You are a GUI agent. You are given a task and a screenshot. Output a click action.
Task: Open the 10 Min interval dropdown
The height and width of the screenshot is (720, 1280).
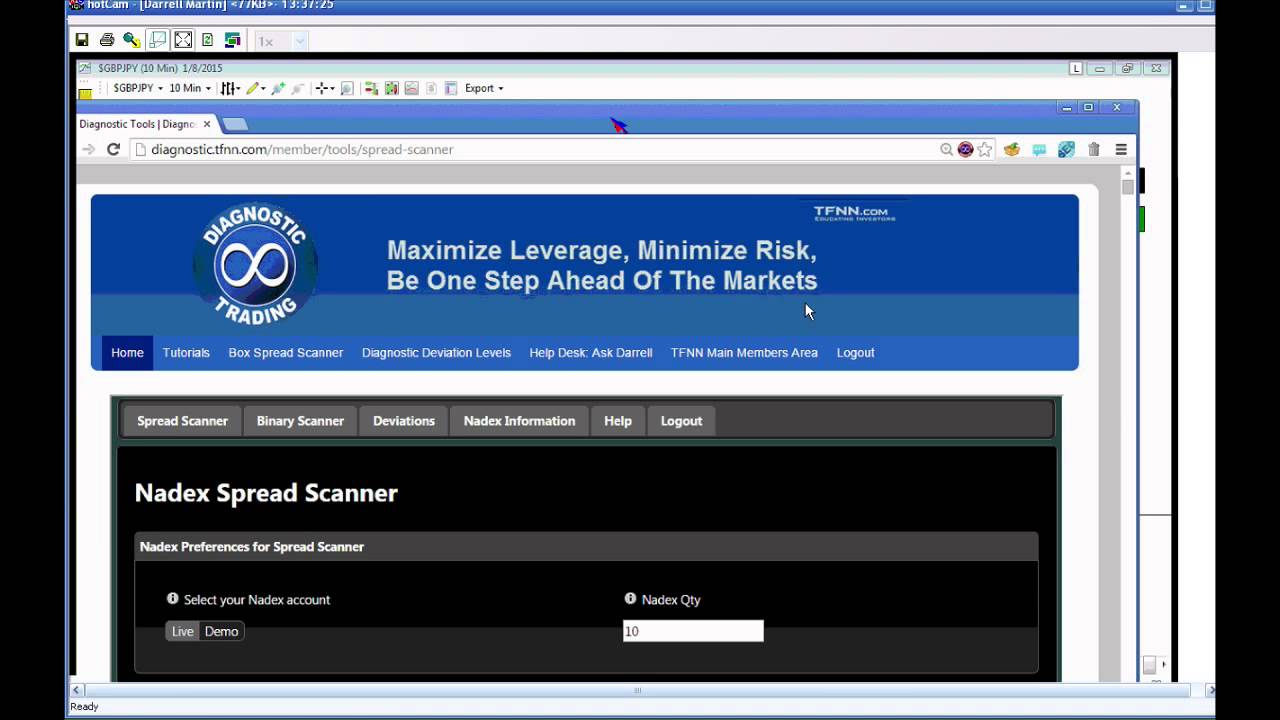pos(190,88)
